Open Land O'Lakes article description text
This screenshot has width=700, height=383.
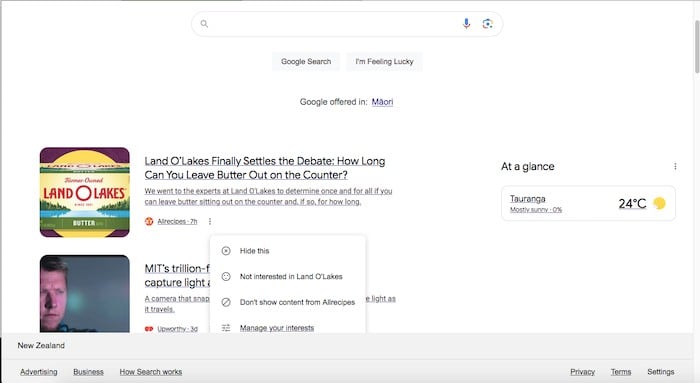[268, 196]
